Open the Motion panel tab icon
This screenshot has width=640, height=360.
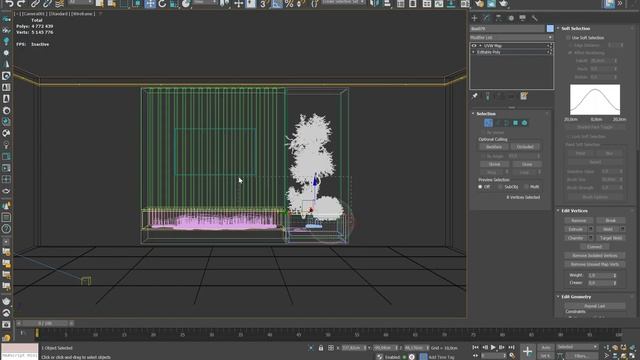(511, 18)
